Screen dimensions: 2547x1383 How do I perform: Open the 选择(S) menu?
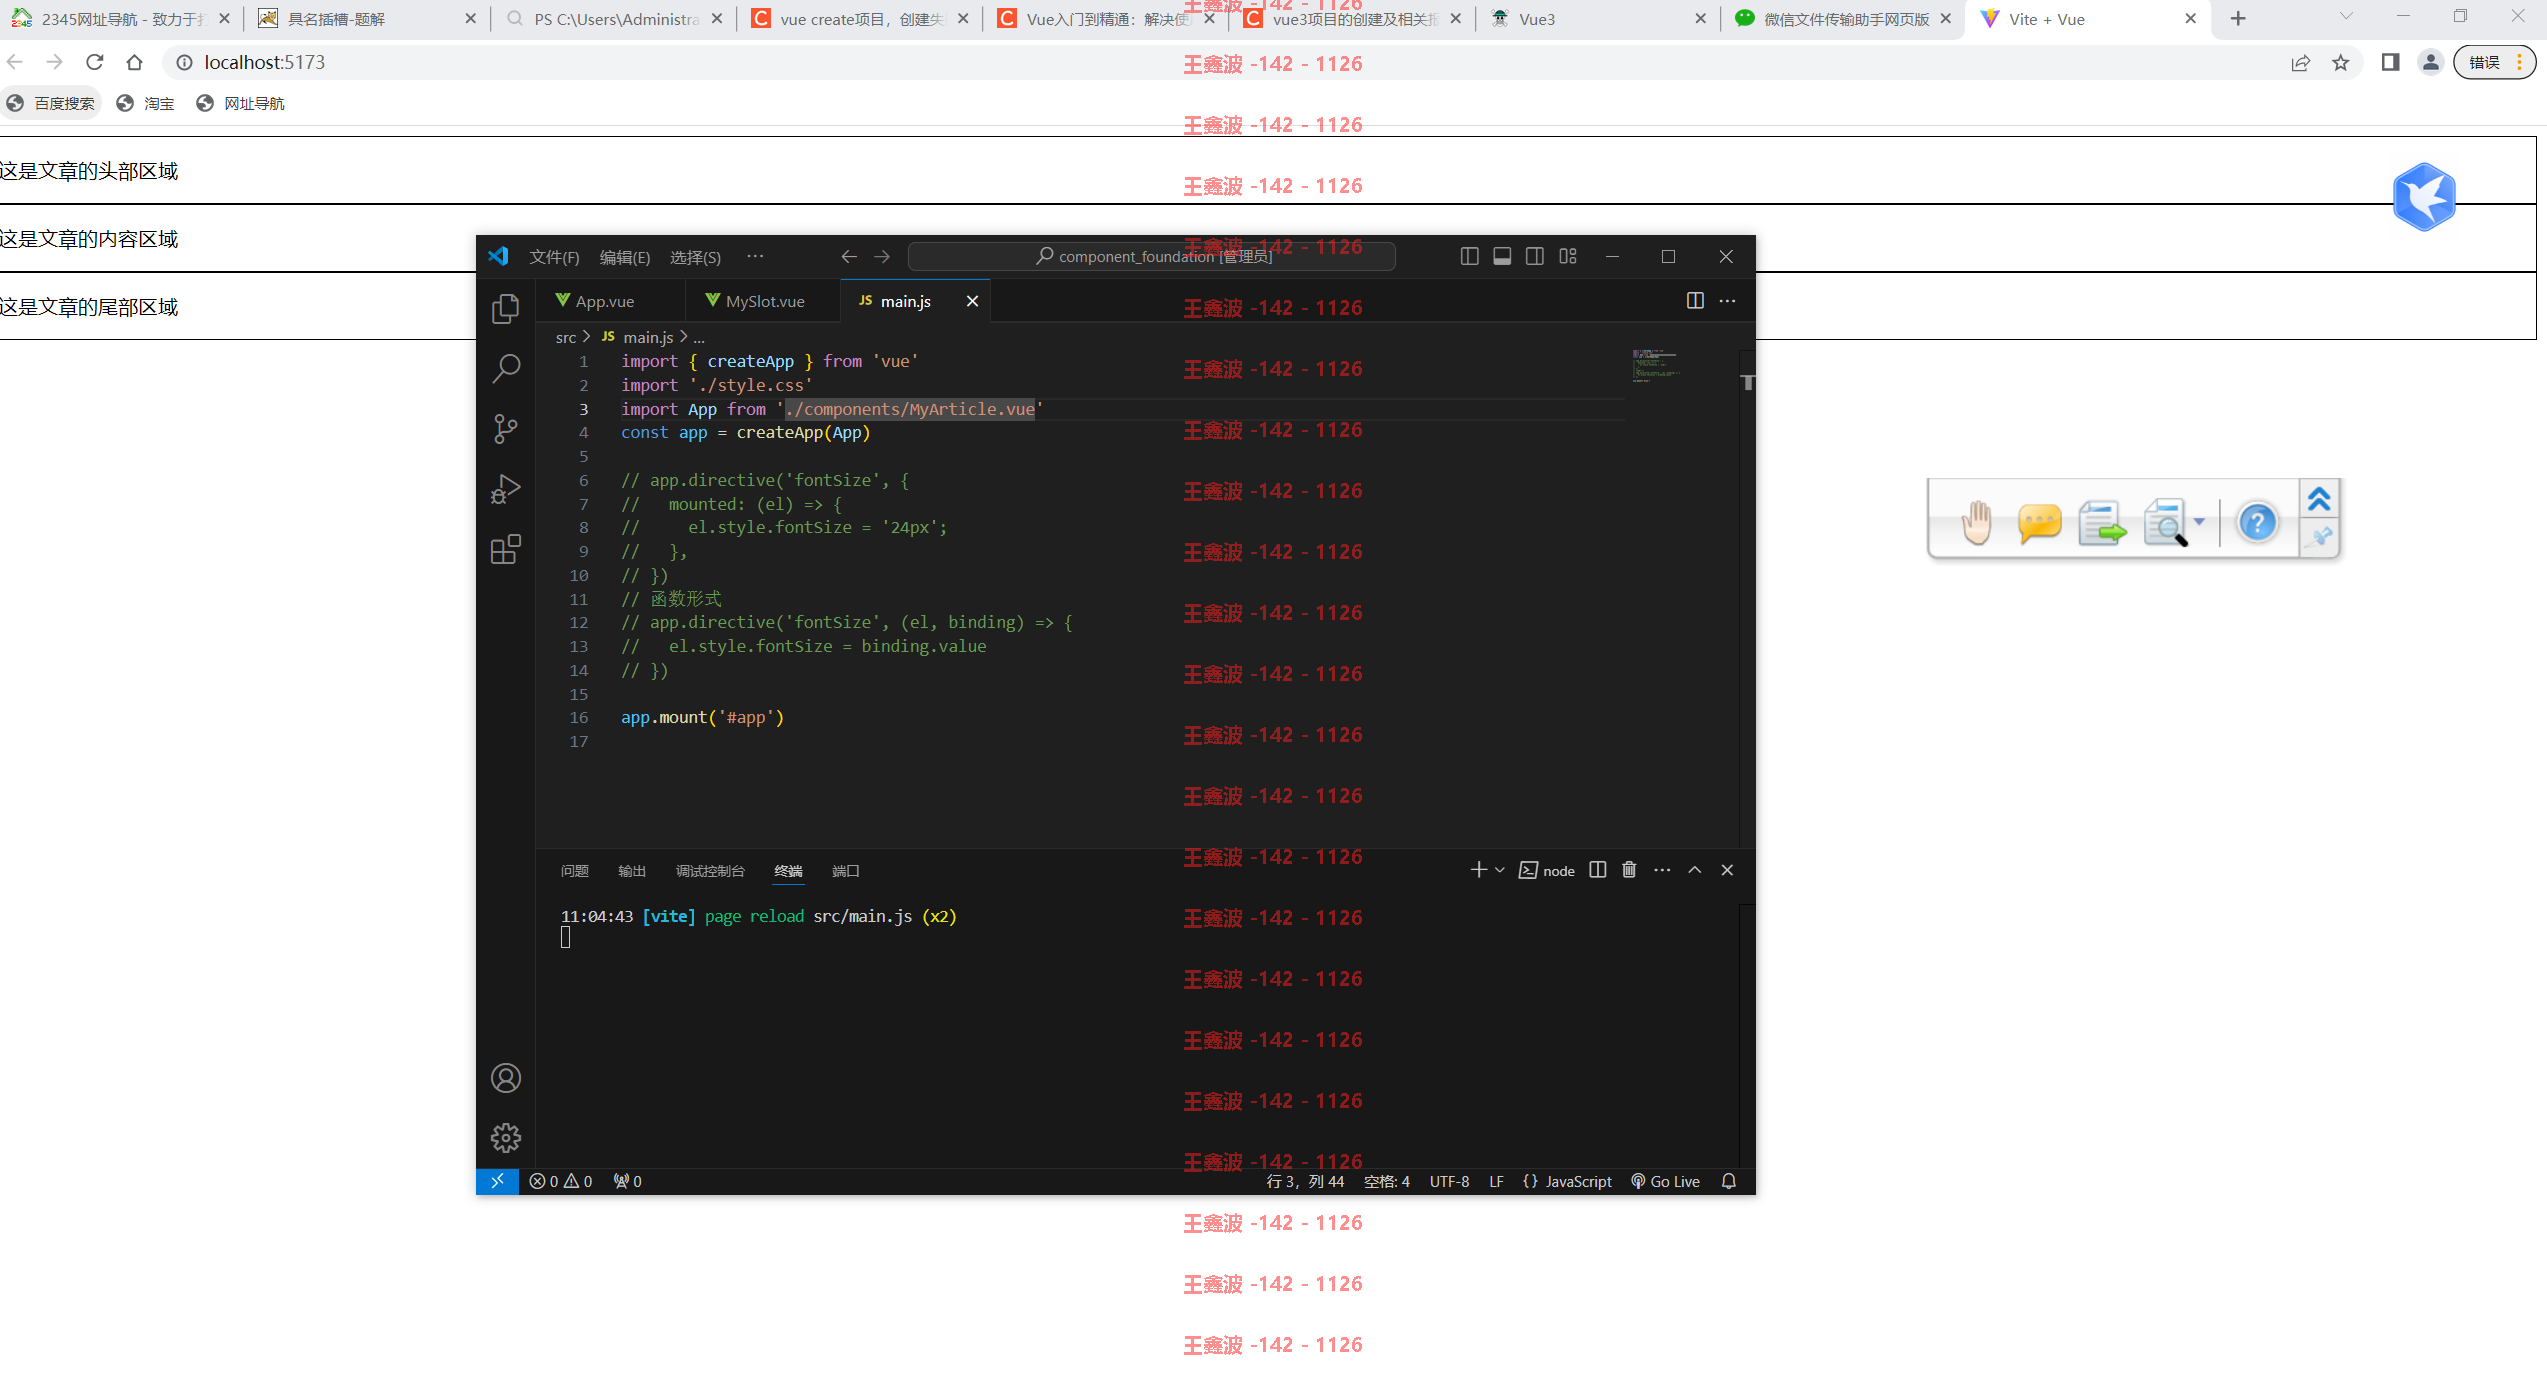(x=695, y=257)
